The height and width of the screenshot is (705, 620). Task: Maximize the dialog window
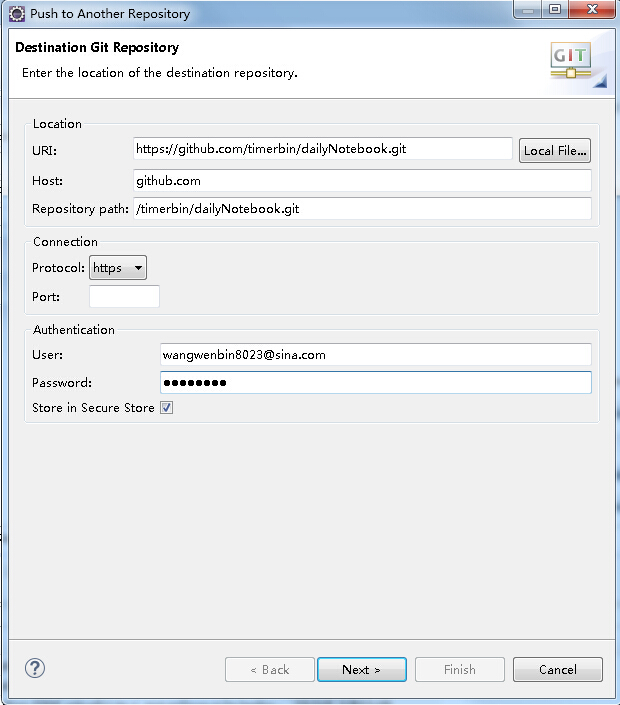(x=555, y=9)
